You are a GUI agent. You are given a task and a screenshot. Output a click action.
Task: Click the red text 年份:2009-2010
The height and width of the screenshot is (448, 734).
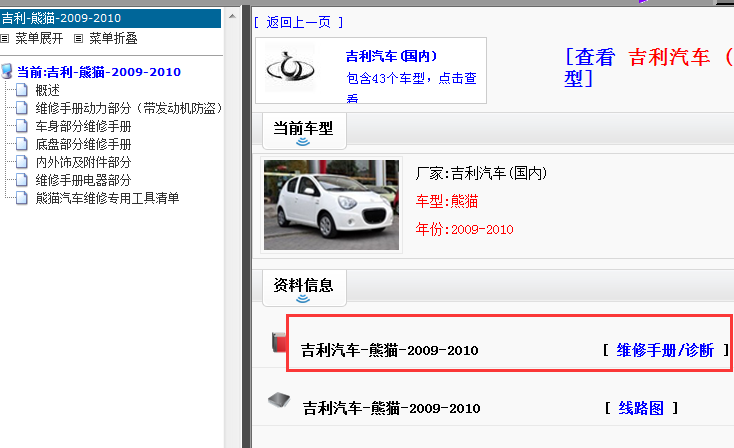(464, 229)
